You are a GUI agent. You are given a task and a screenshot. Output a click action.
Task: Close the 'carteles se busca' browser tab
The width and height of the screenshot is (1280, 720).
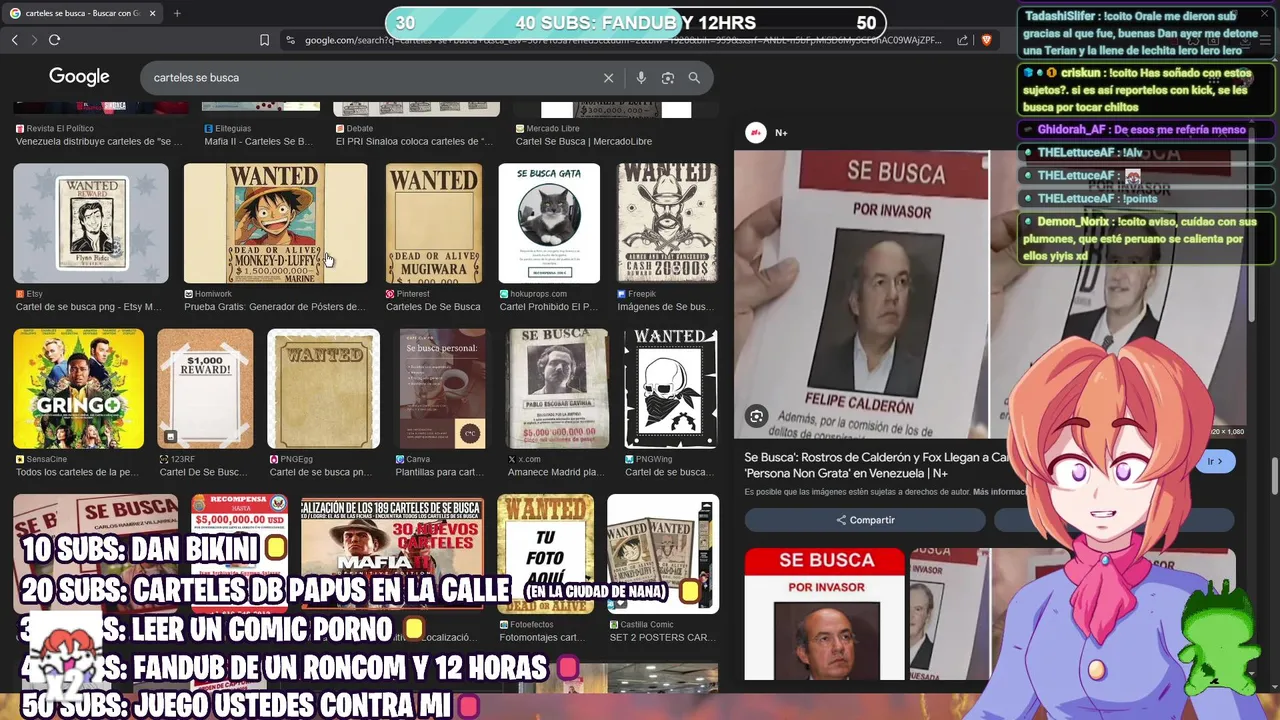tap(150, 13)
